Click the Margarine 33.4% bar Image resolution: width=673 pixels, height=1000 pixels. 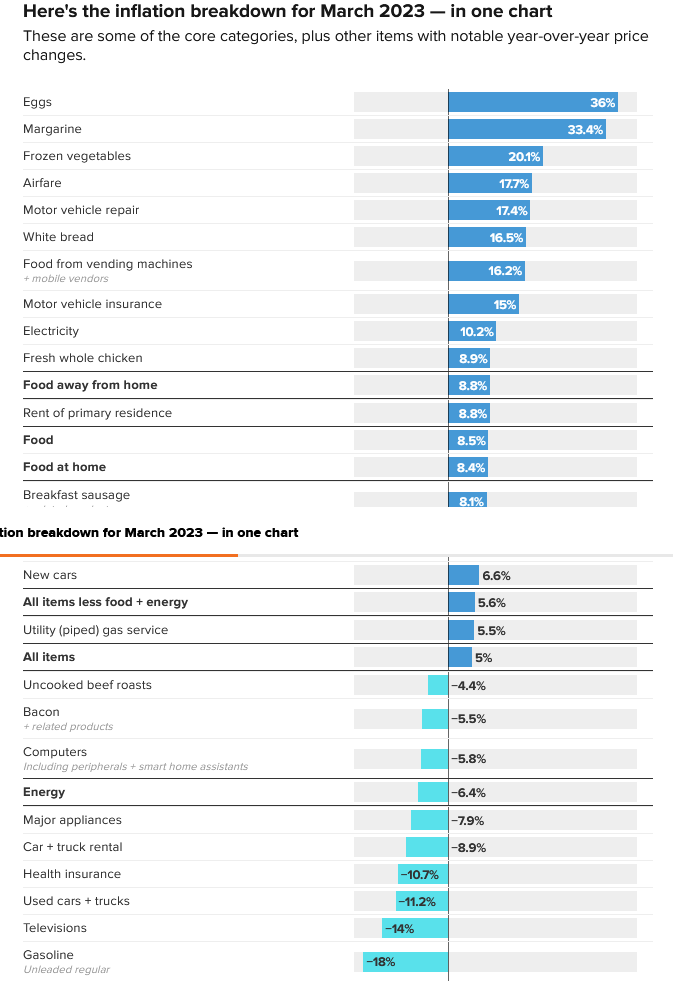526,129
